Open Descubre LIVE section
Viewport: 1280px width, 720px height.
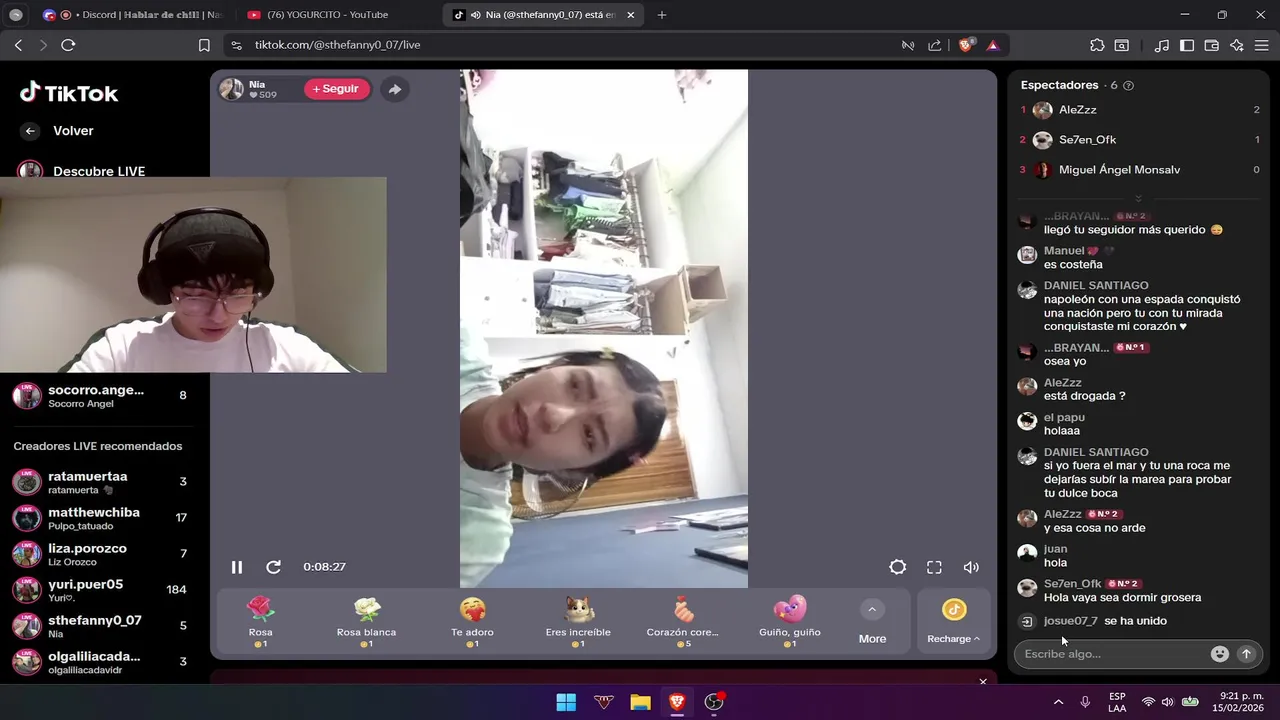click(99, 171)
